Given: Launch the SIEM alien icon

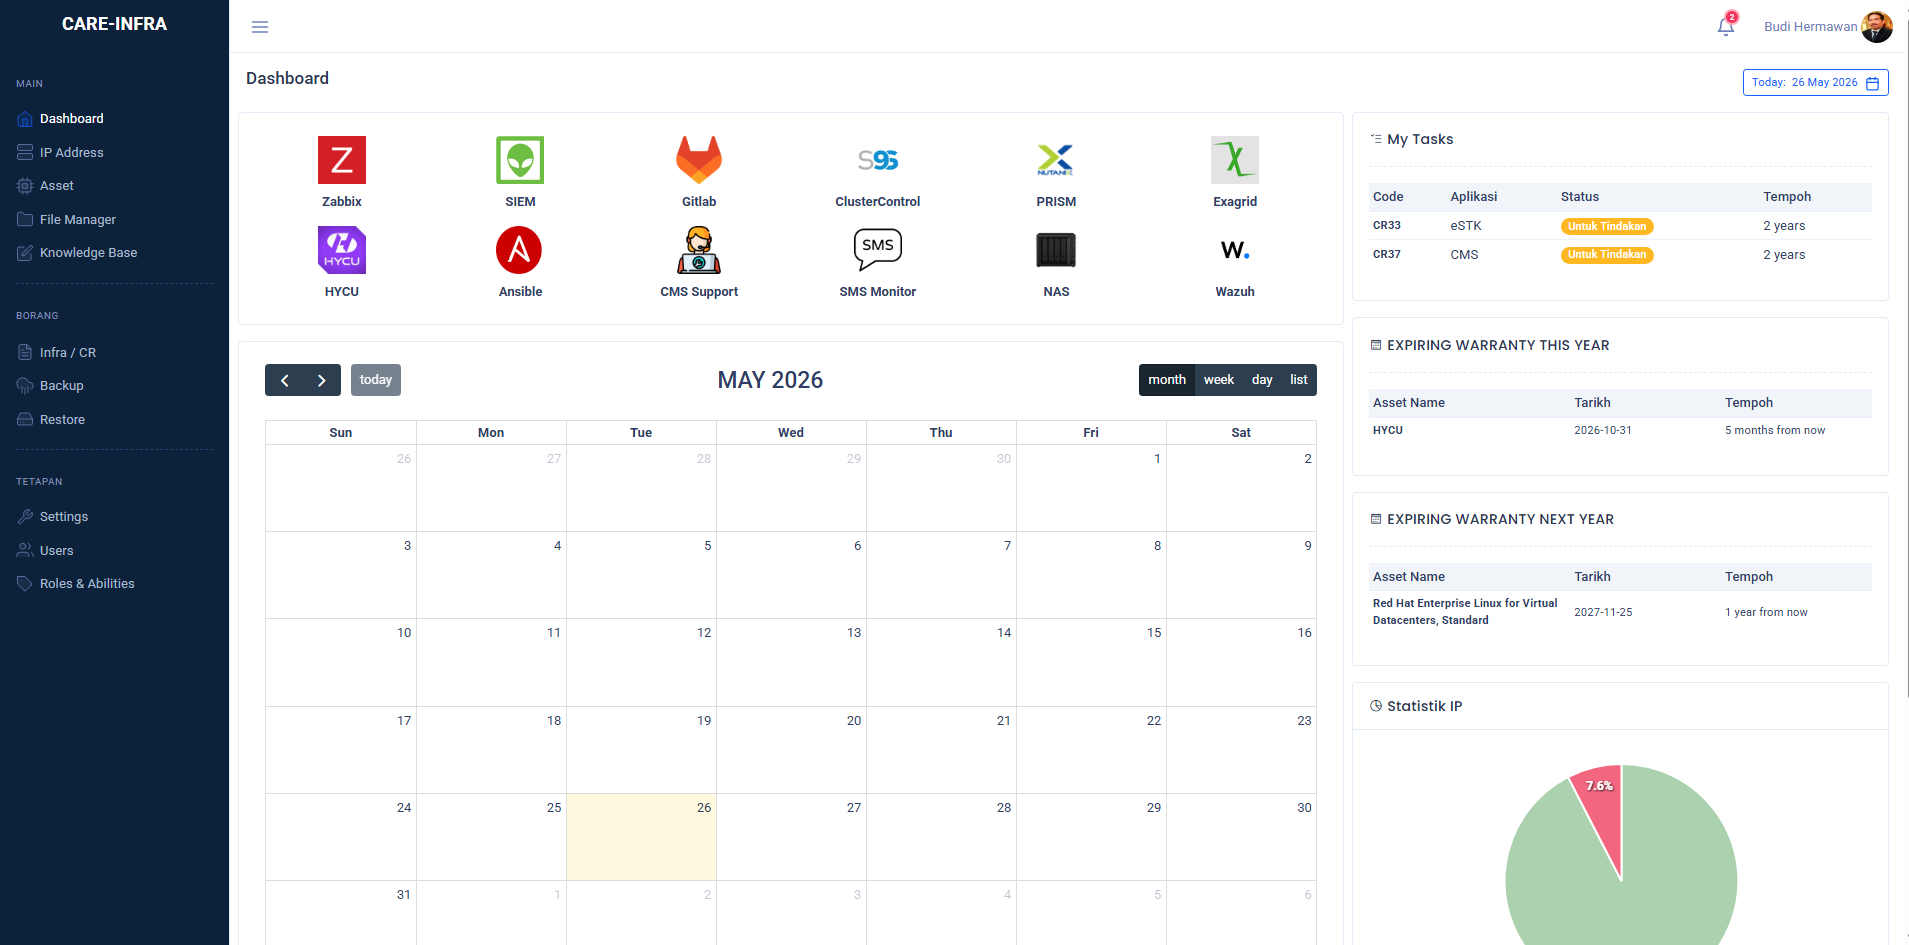Looking at the screenshot, I should click(520, 160).
